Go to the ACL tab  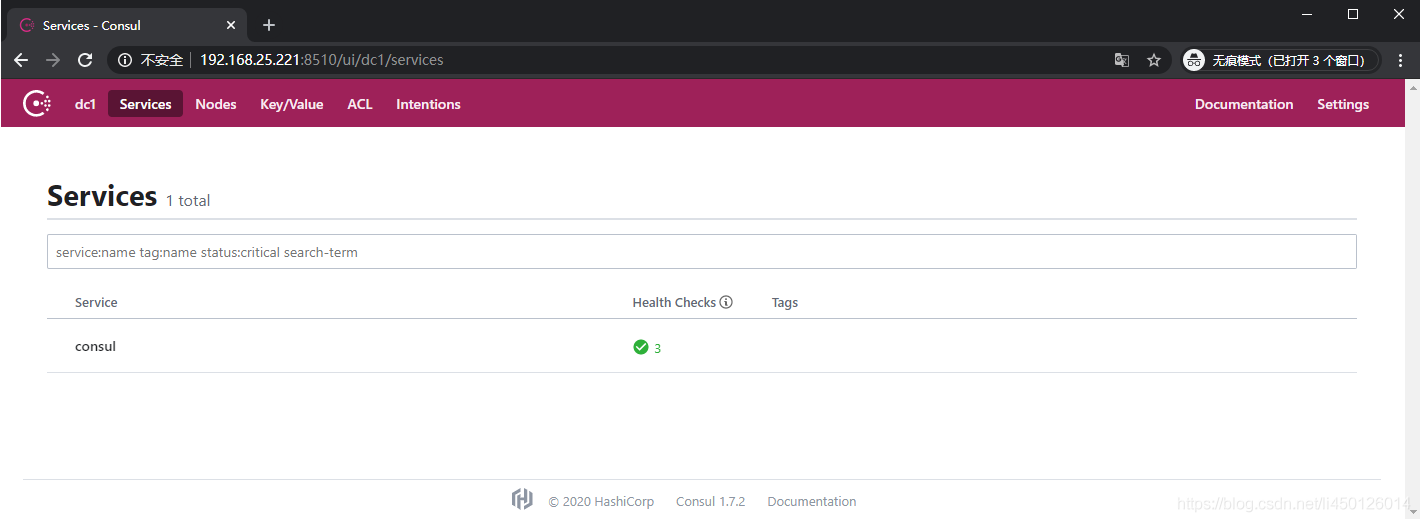point(360,104)
